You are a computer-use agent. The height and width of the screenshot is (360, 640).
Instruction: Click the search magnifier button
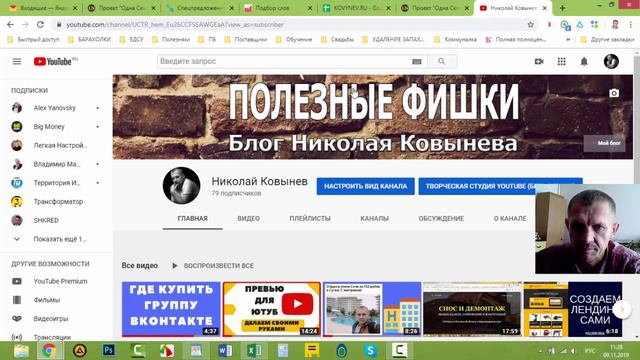tap(442, 61)
